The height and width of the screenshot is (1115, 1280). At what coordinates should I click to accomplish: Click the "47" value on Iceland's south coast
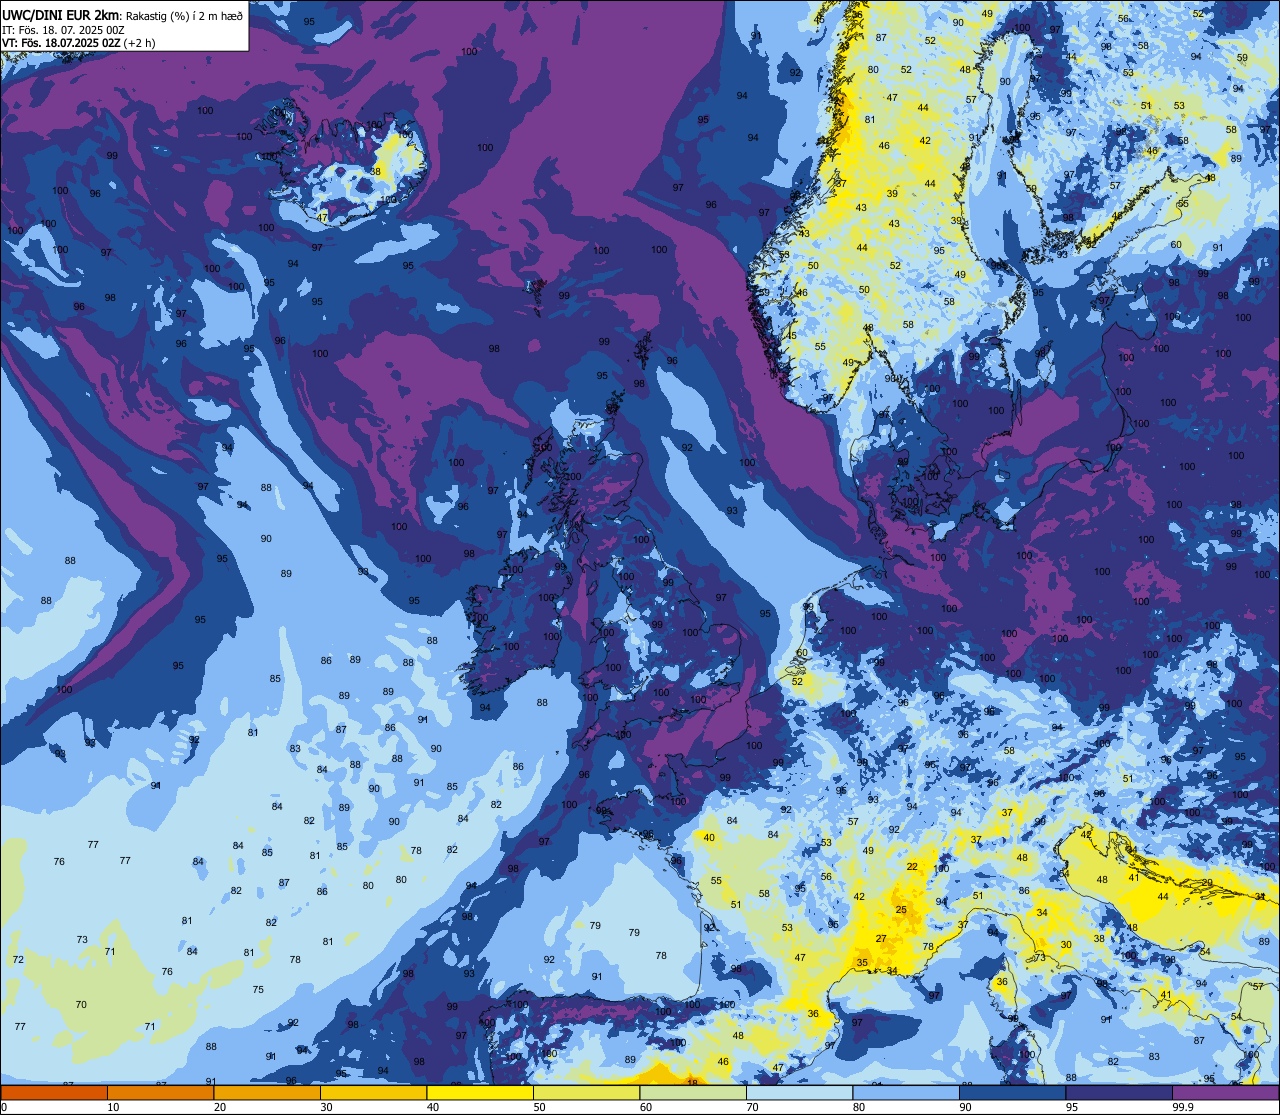point(322,217)
